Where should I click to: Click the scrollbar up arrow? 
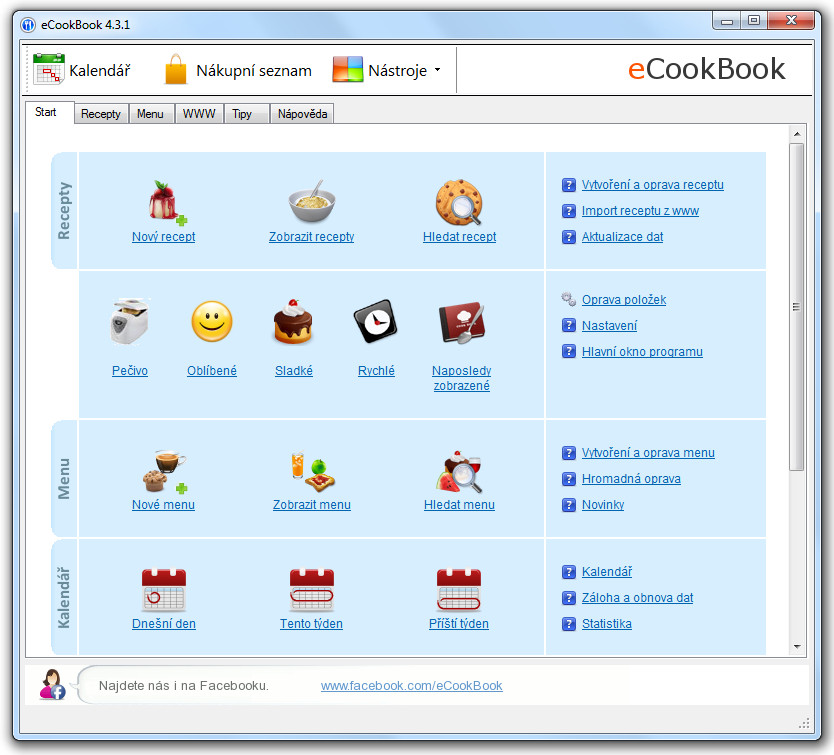[x=796, y=134]
